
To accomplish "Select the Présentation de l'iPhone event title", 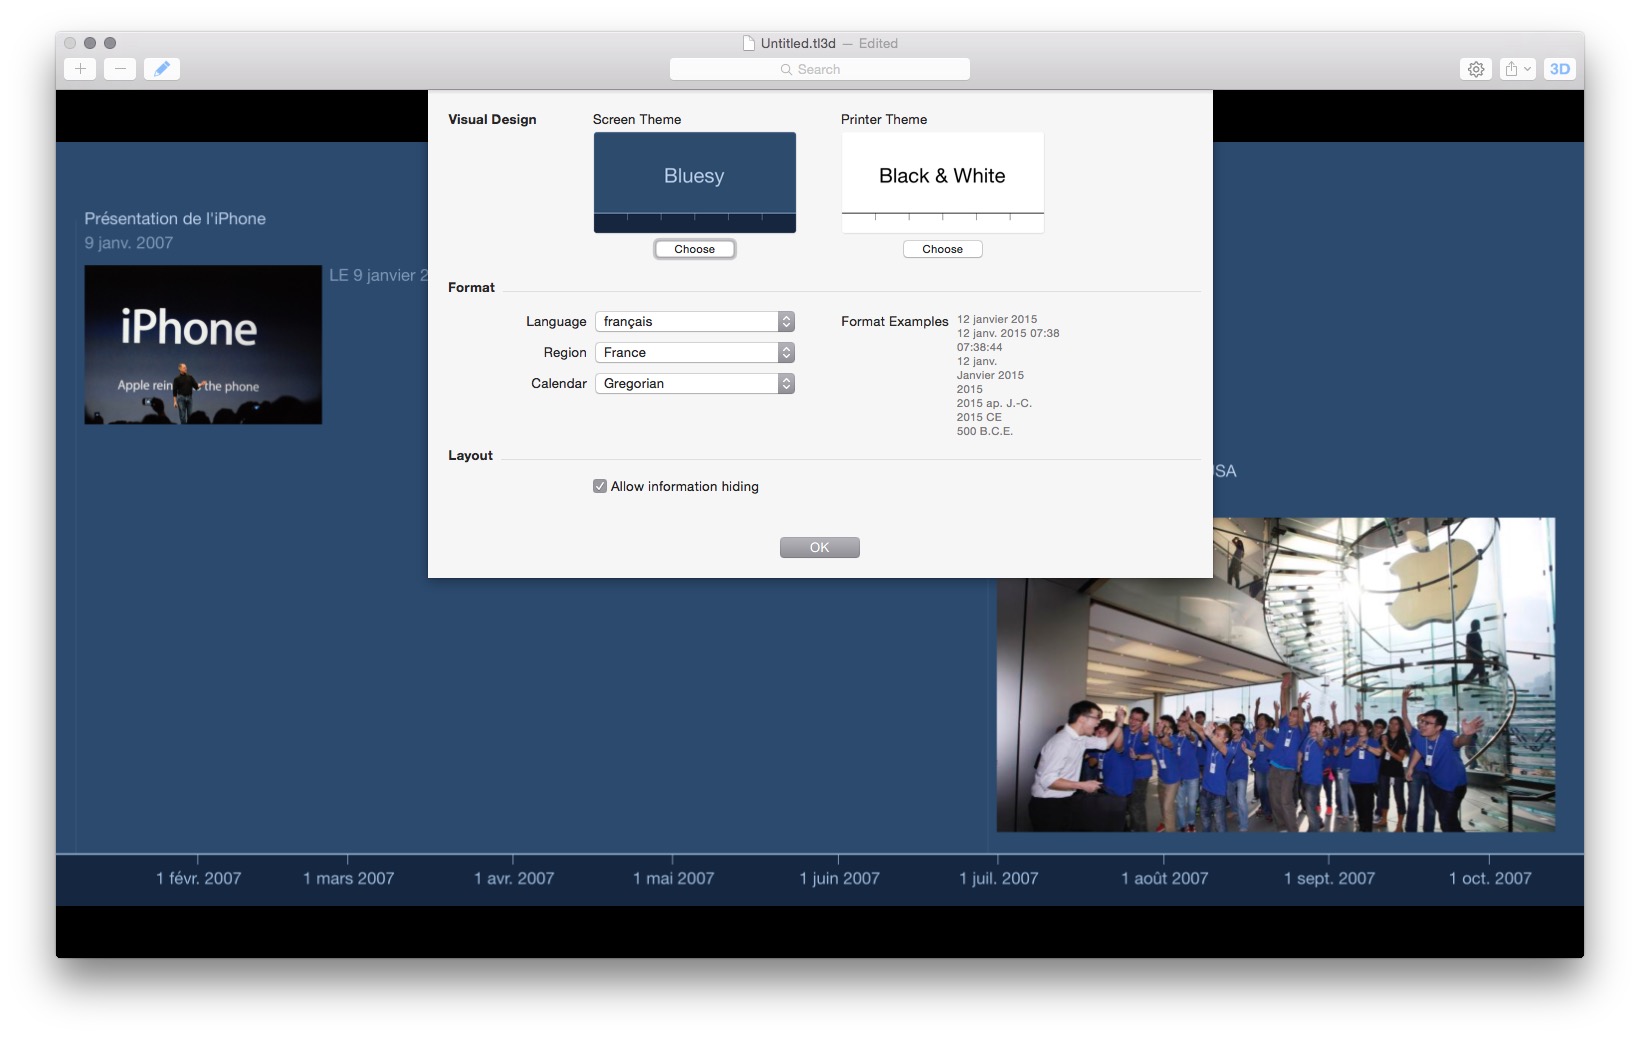I will coord(175,218).
